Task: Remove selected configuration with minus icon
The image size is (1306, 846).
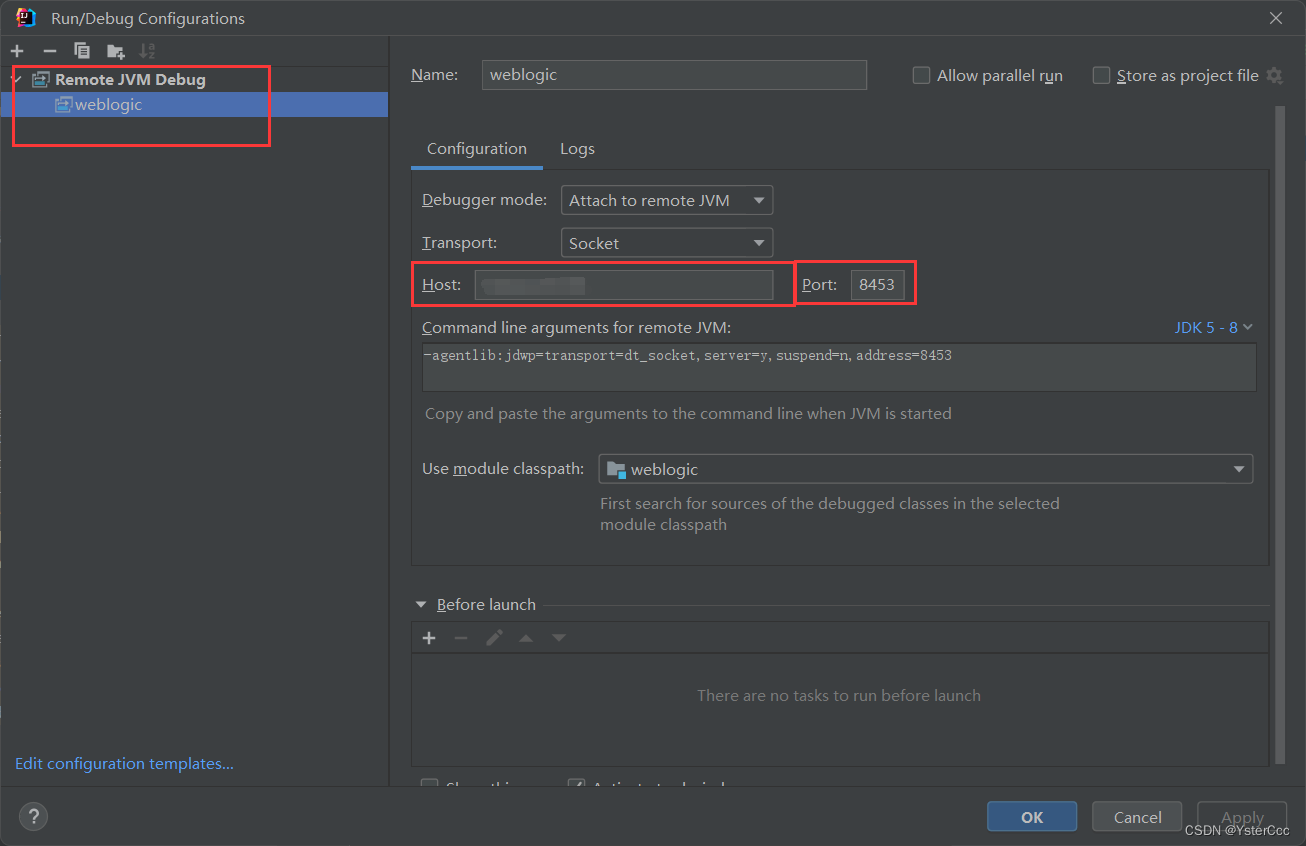Action: [x=50, y=51]
